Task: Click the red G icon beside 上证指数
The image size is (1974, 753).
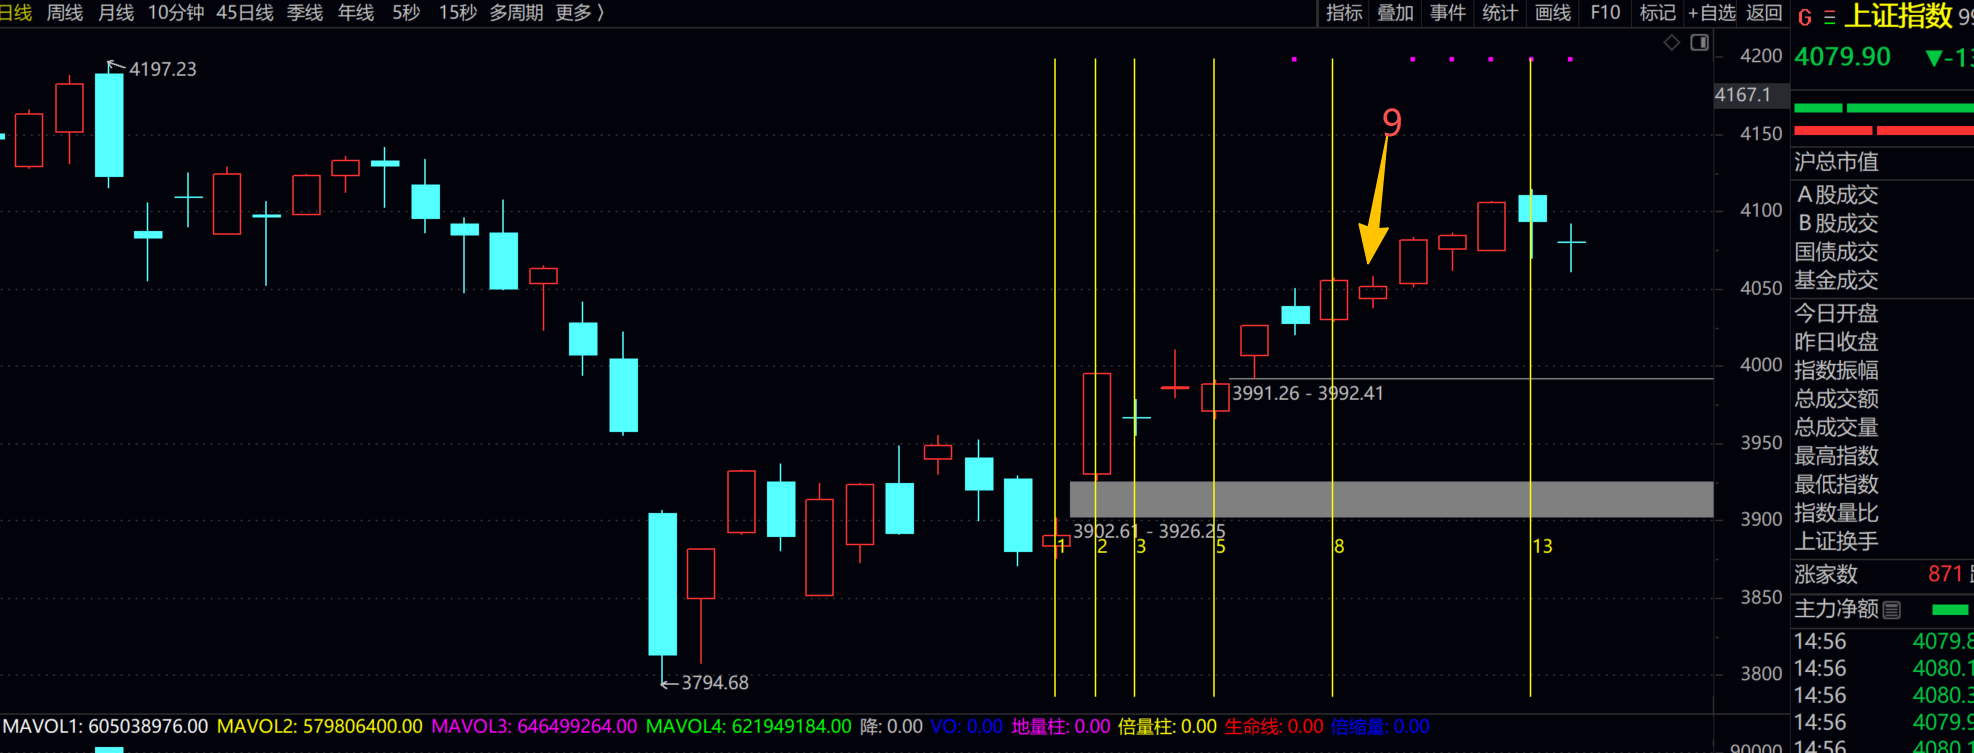Action: pyautogui.click(x=1804, y=17)
